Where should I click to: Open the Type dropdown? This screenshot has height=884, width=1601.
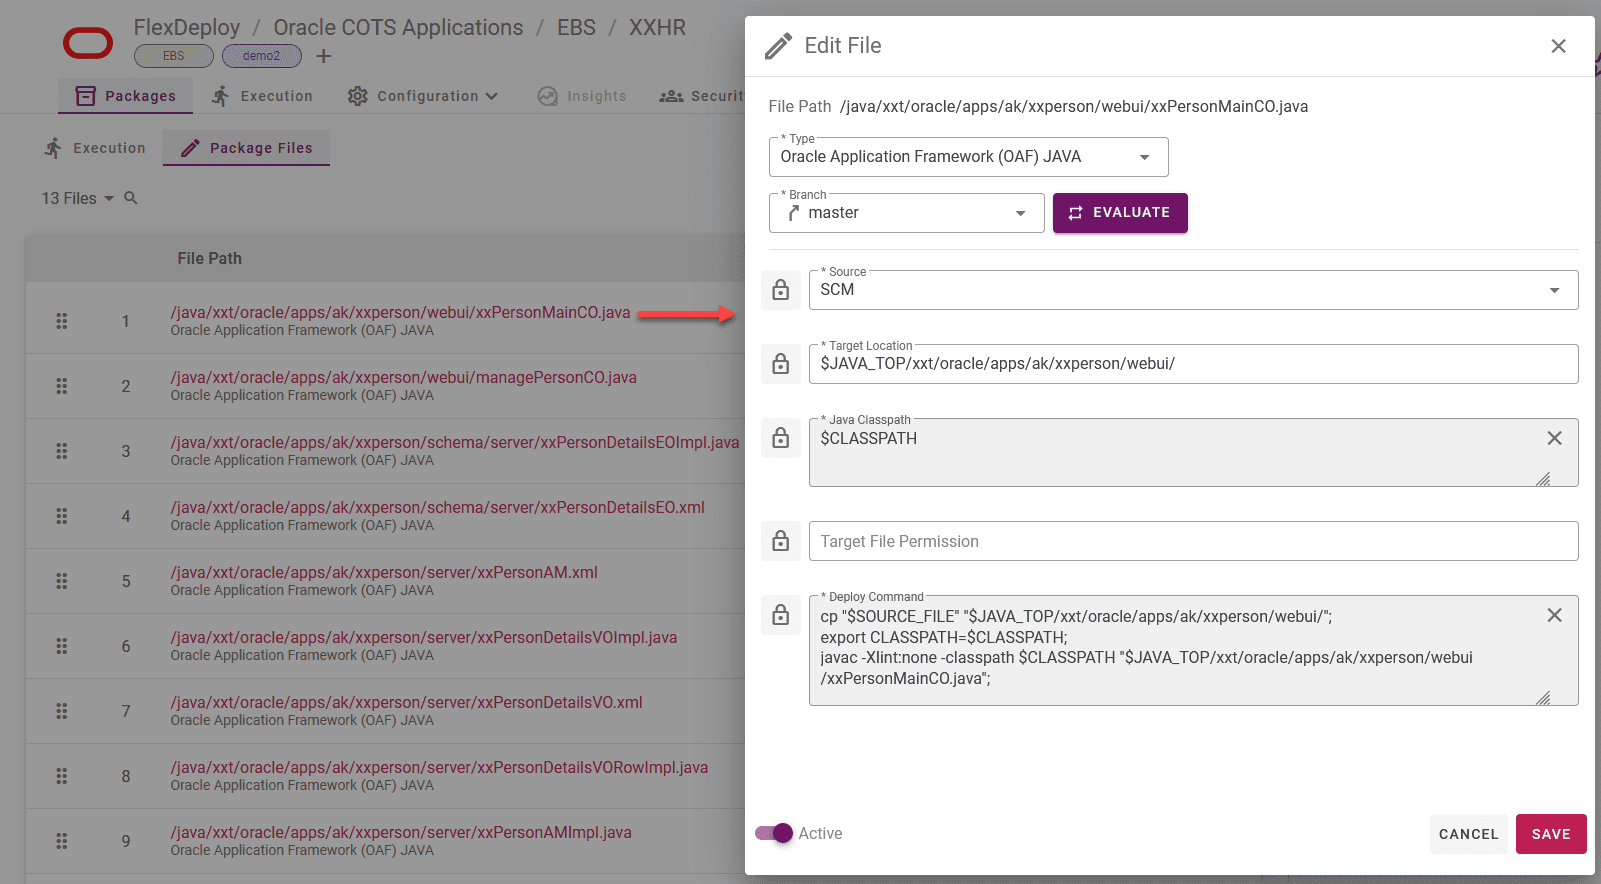pos(968,157)
